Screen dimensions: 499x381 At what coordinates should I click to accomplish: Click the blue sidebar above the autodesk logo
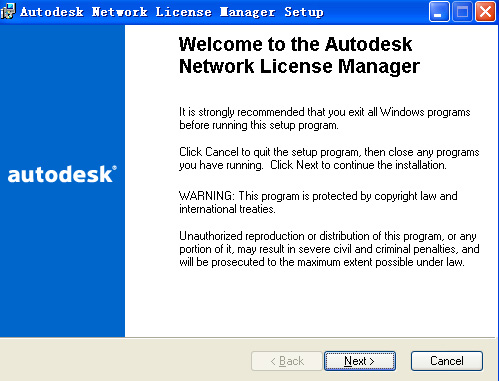point(62,93)
